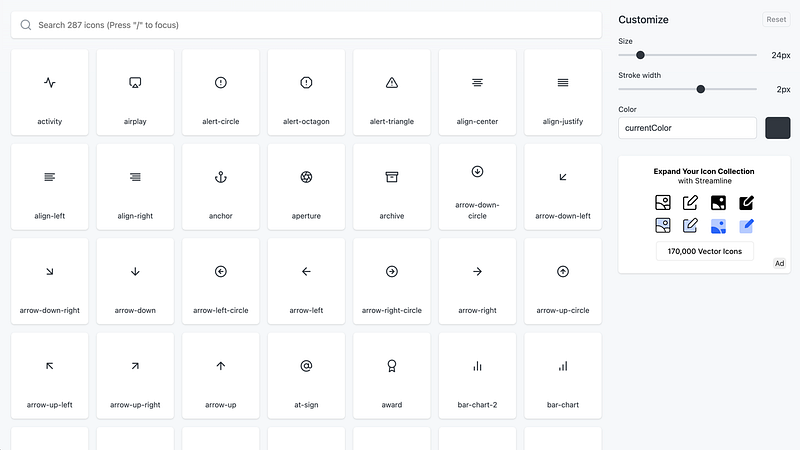The height and width of the screenshot is (450, 800).
Task: Select the arrow-up-right icon
Action: 135,376
